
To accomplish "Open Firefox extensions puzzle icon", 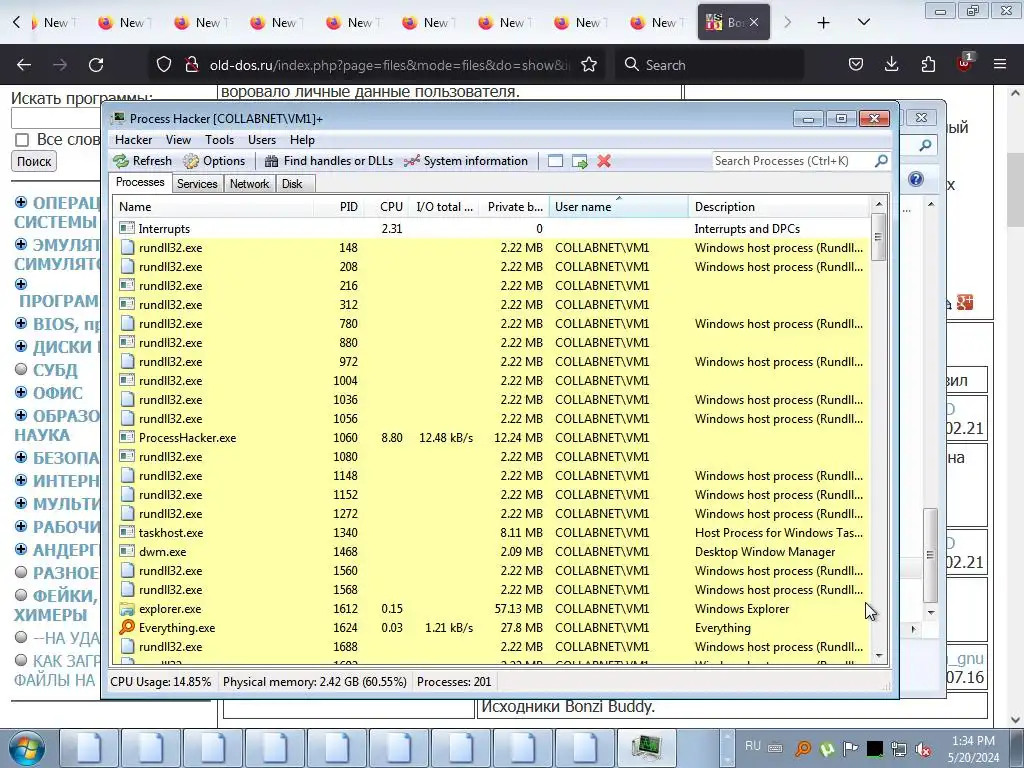I will point(928,65).
